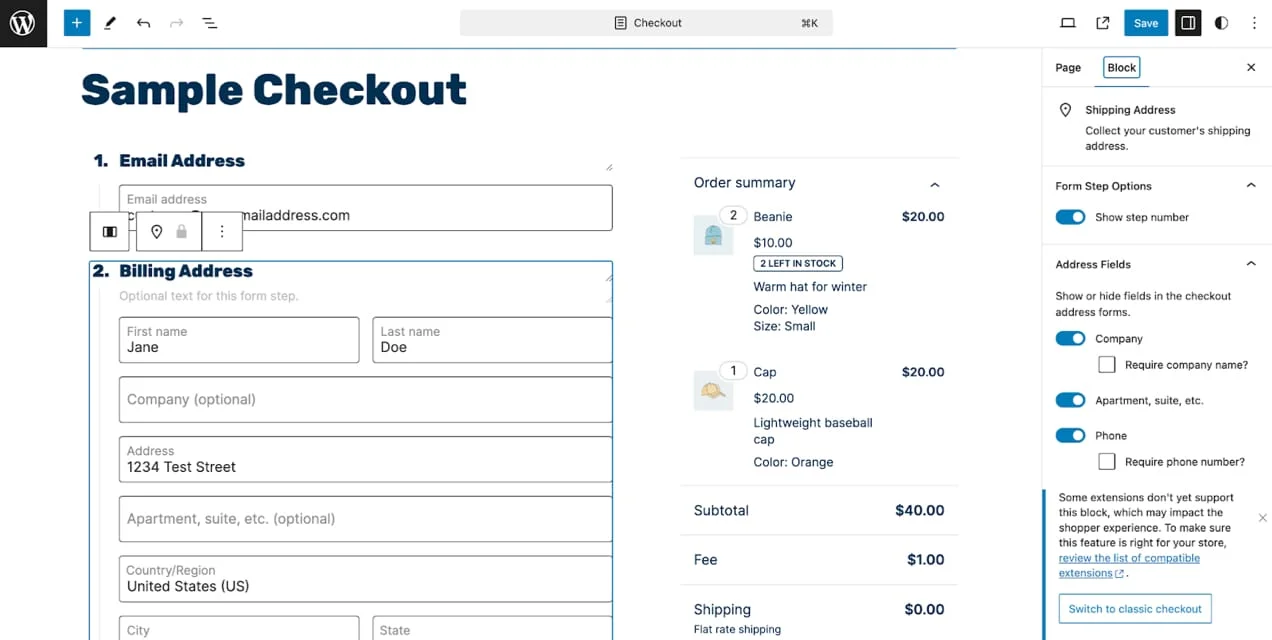1272x640 pixels.
Task: Open the Styles half-circle icon
Action: 1221,22
